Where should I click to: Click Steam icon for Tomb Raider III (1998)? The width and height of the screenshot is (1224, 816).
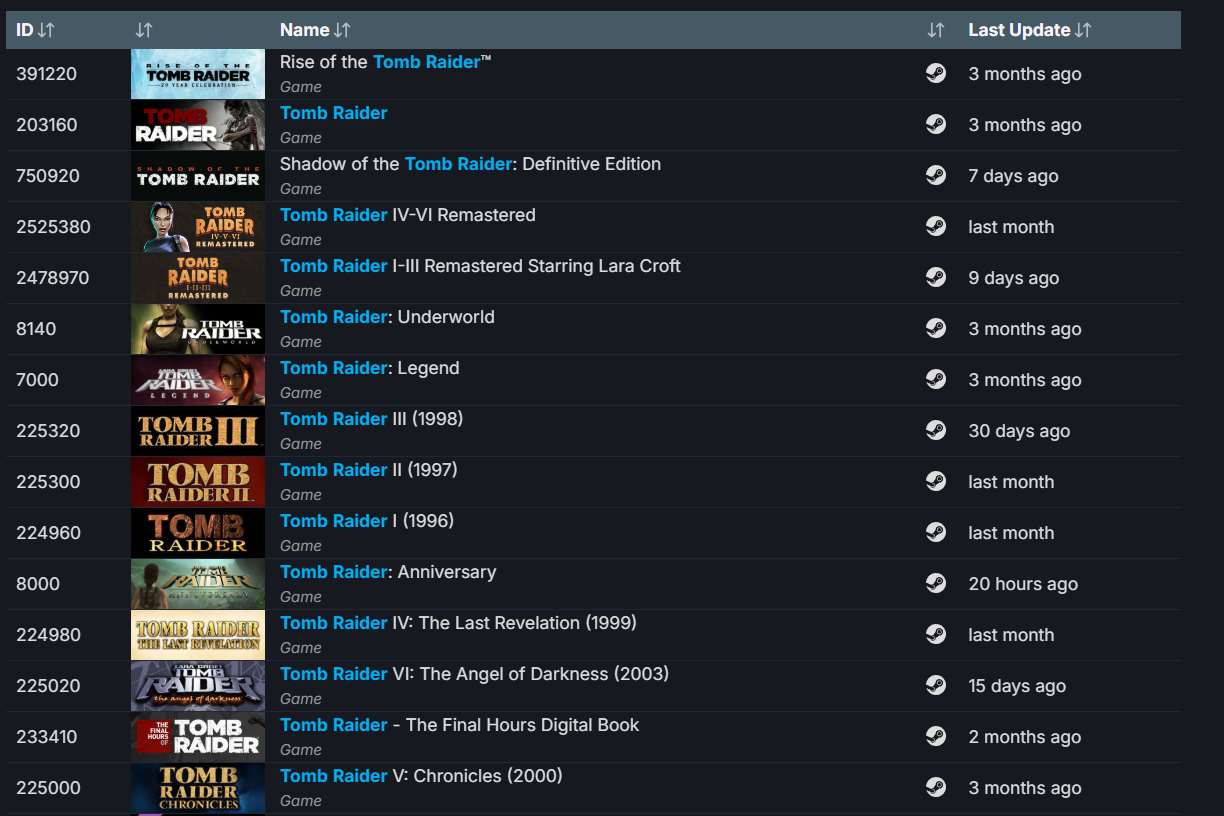coord(936,430)
